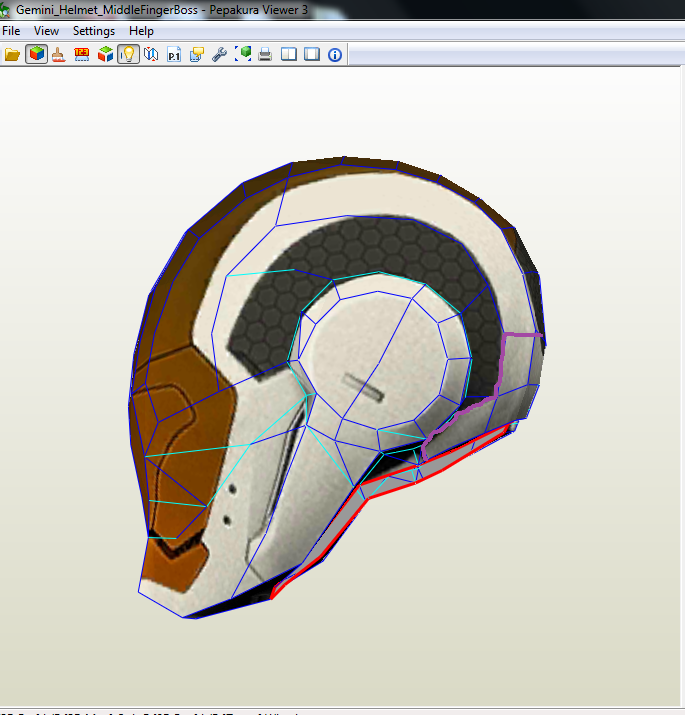The height and width of the screenshot is (715, 685).
Task: Select the paint brush icon
Action: click(59, 55)
